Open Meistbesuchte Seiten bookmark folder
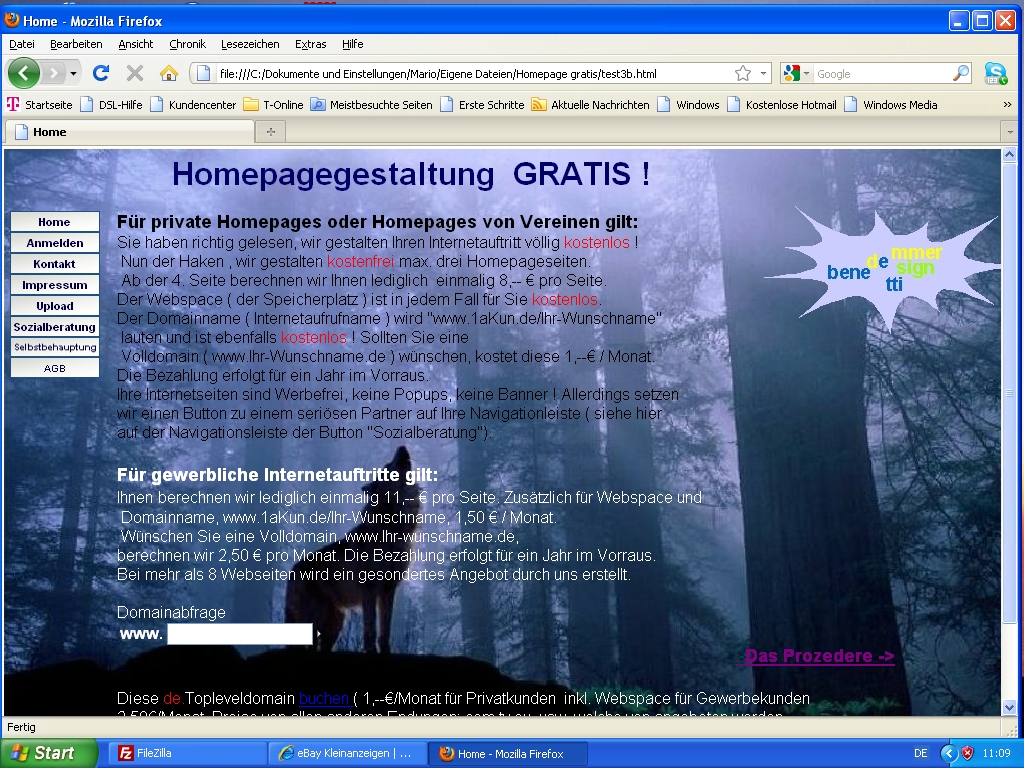 (x=372, y=104)
